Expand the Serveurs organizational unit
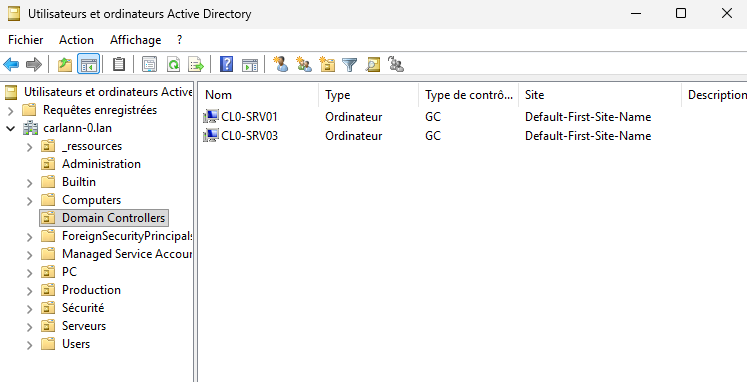This screenshot has width=747, height=382. (30, 327)
